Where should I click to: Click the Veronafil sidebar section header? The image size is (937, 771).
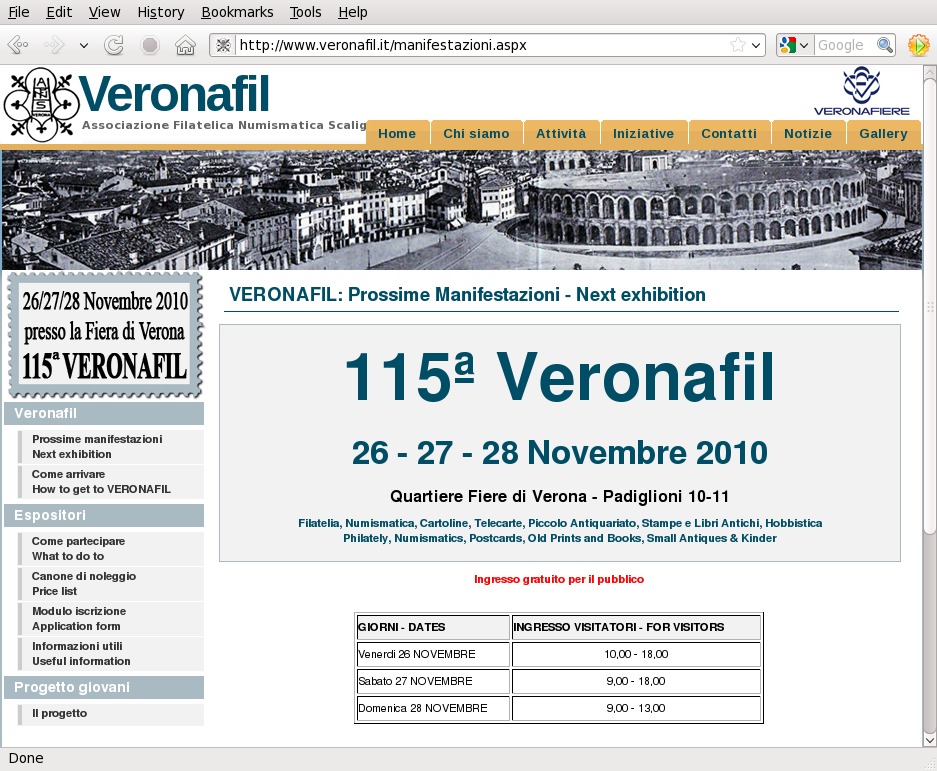click(104, 413)
